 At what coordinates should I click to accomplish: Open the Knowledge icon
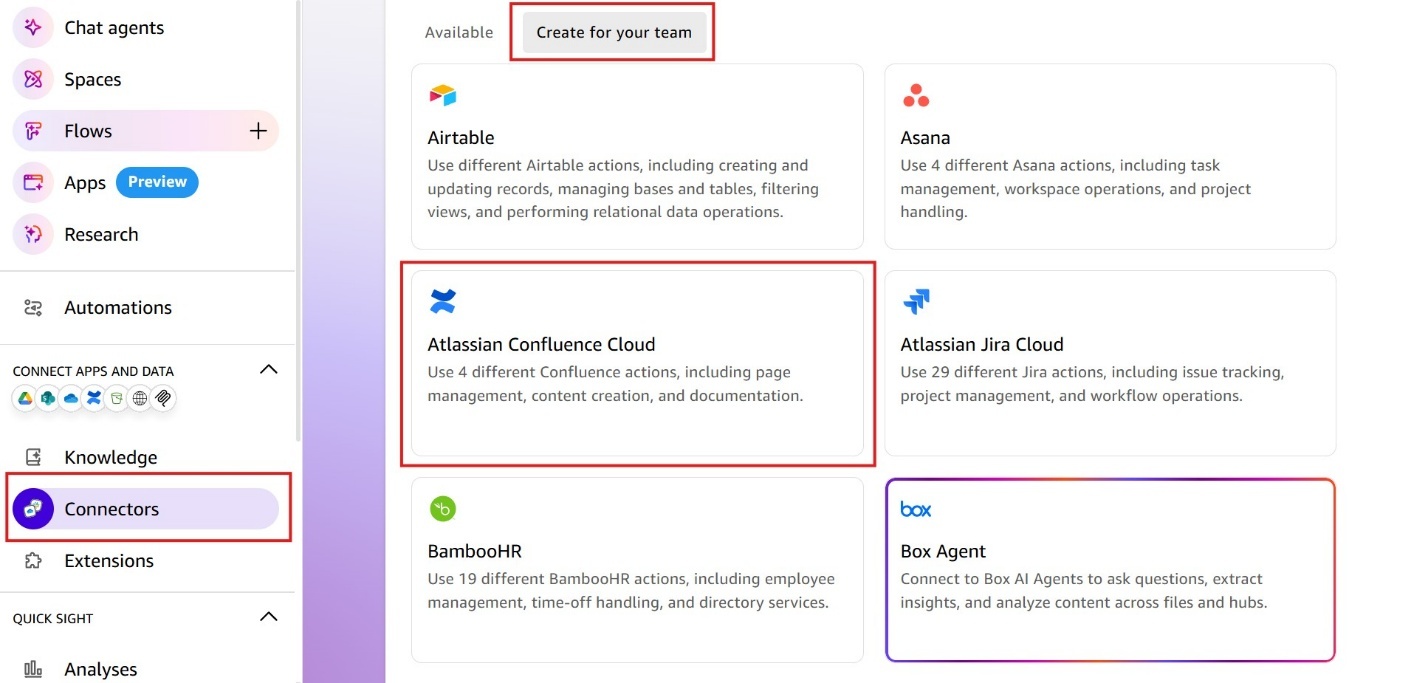[33, 457]
